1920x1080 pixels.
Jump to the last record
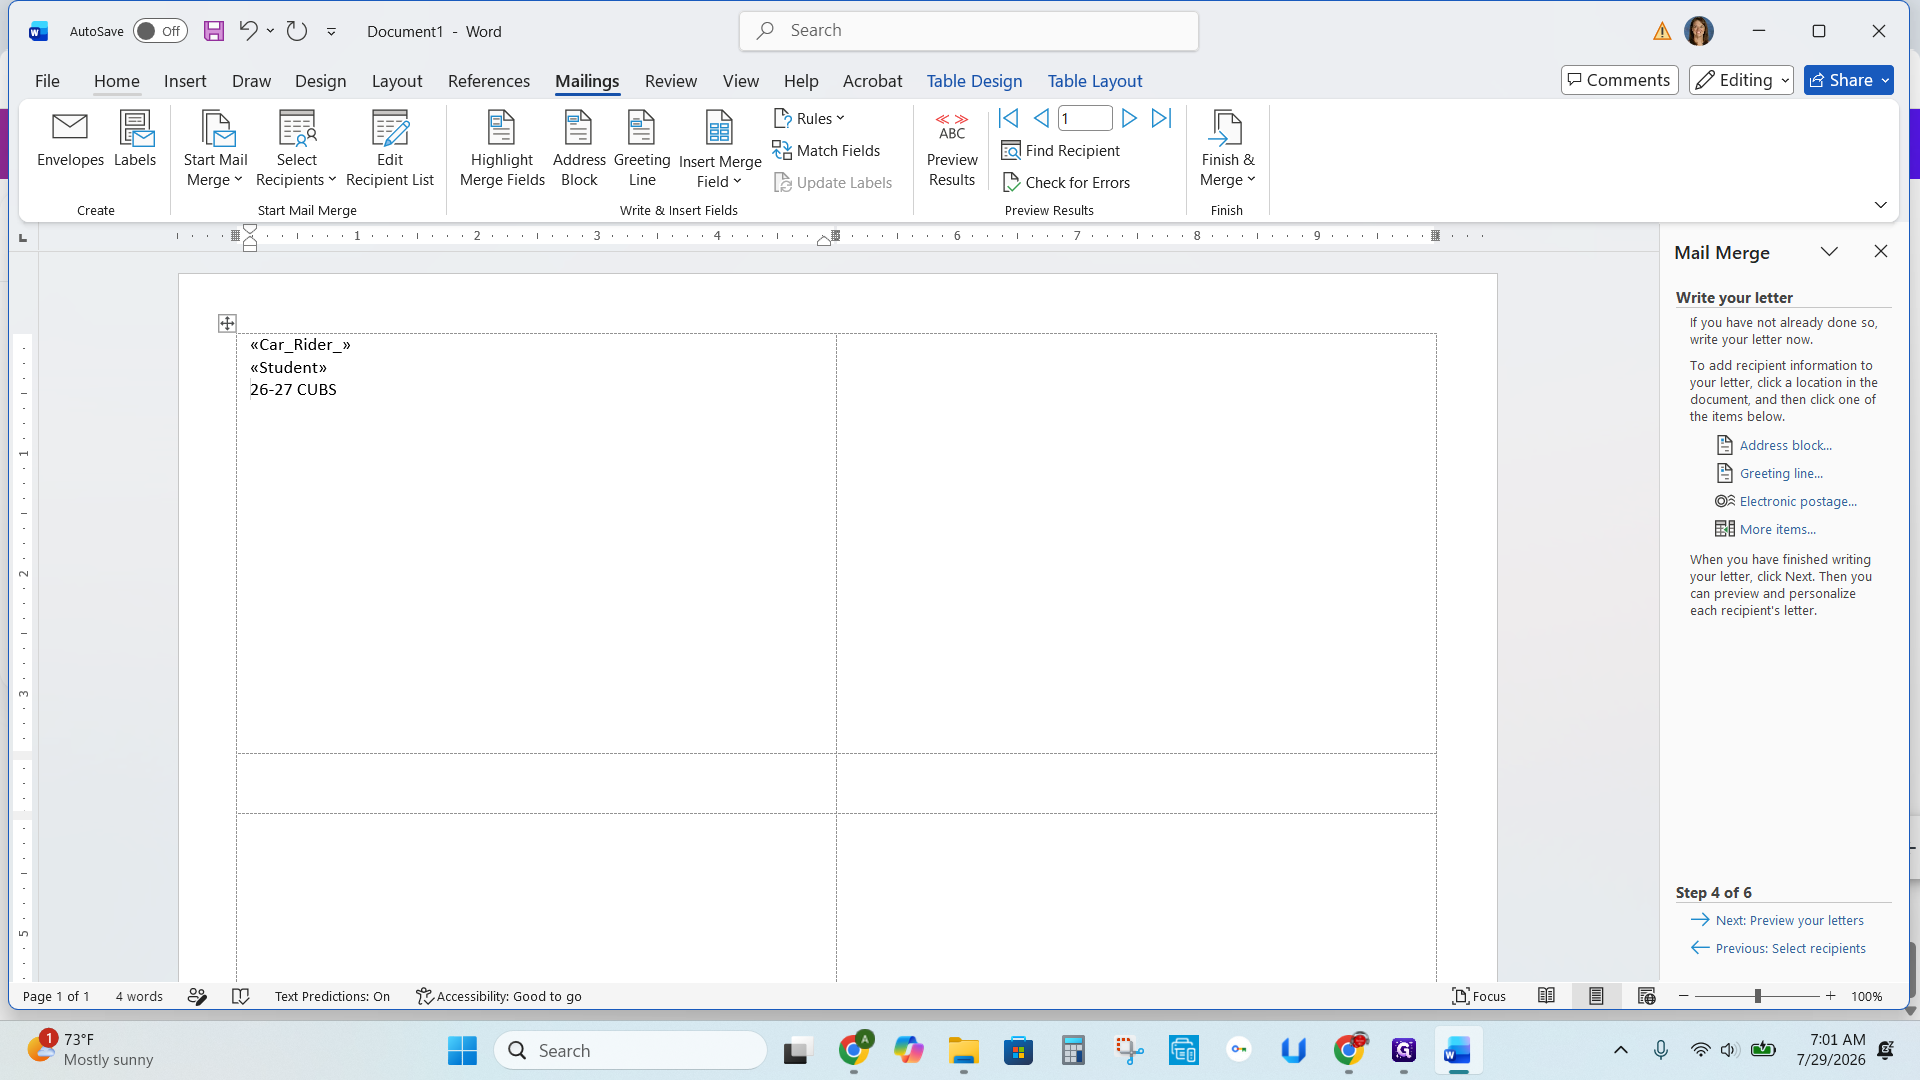click(x=1161, y=118)
